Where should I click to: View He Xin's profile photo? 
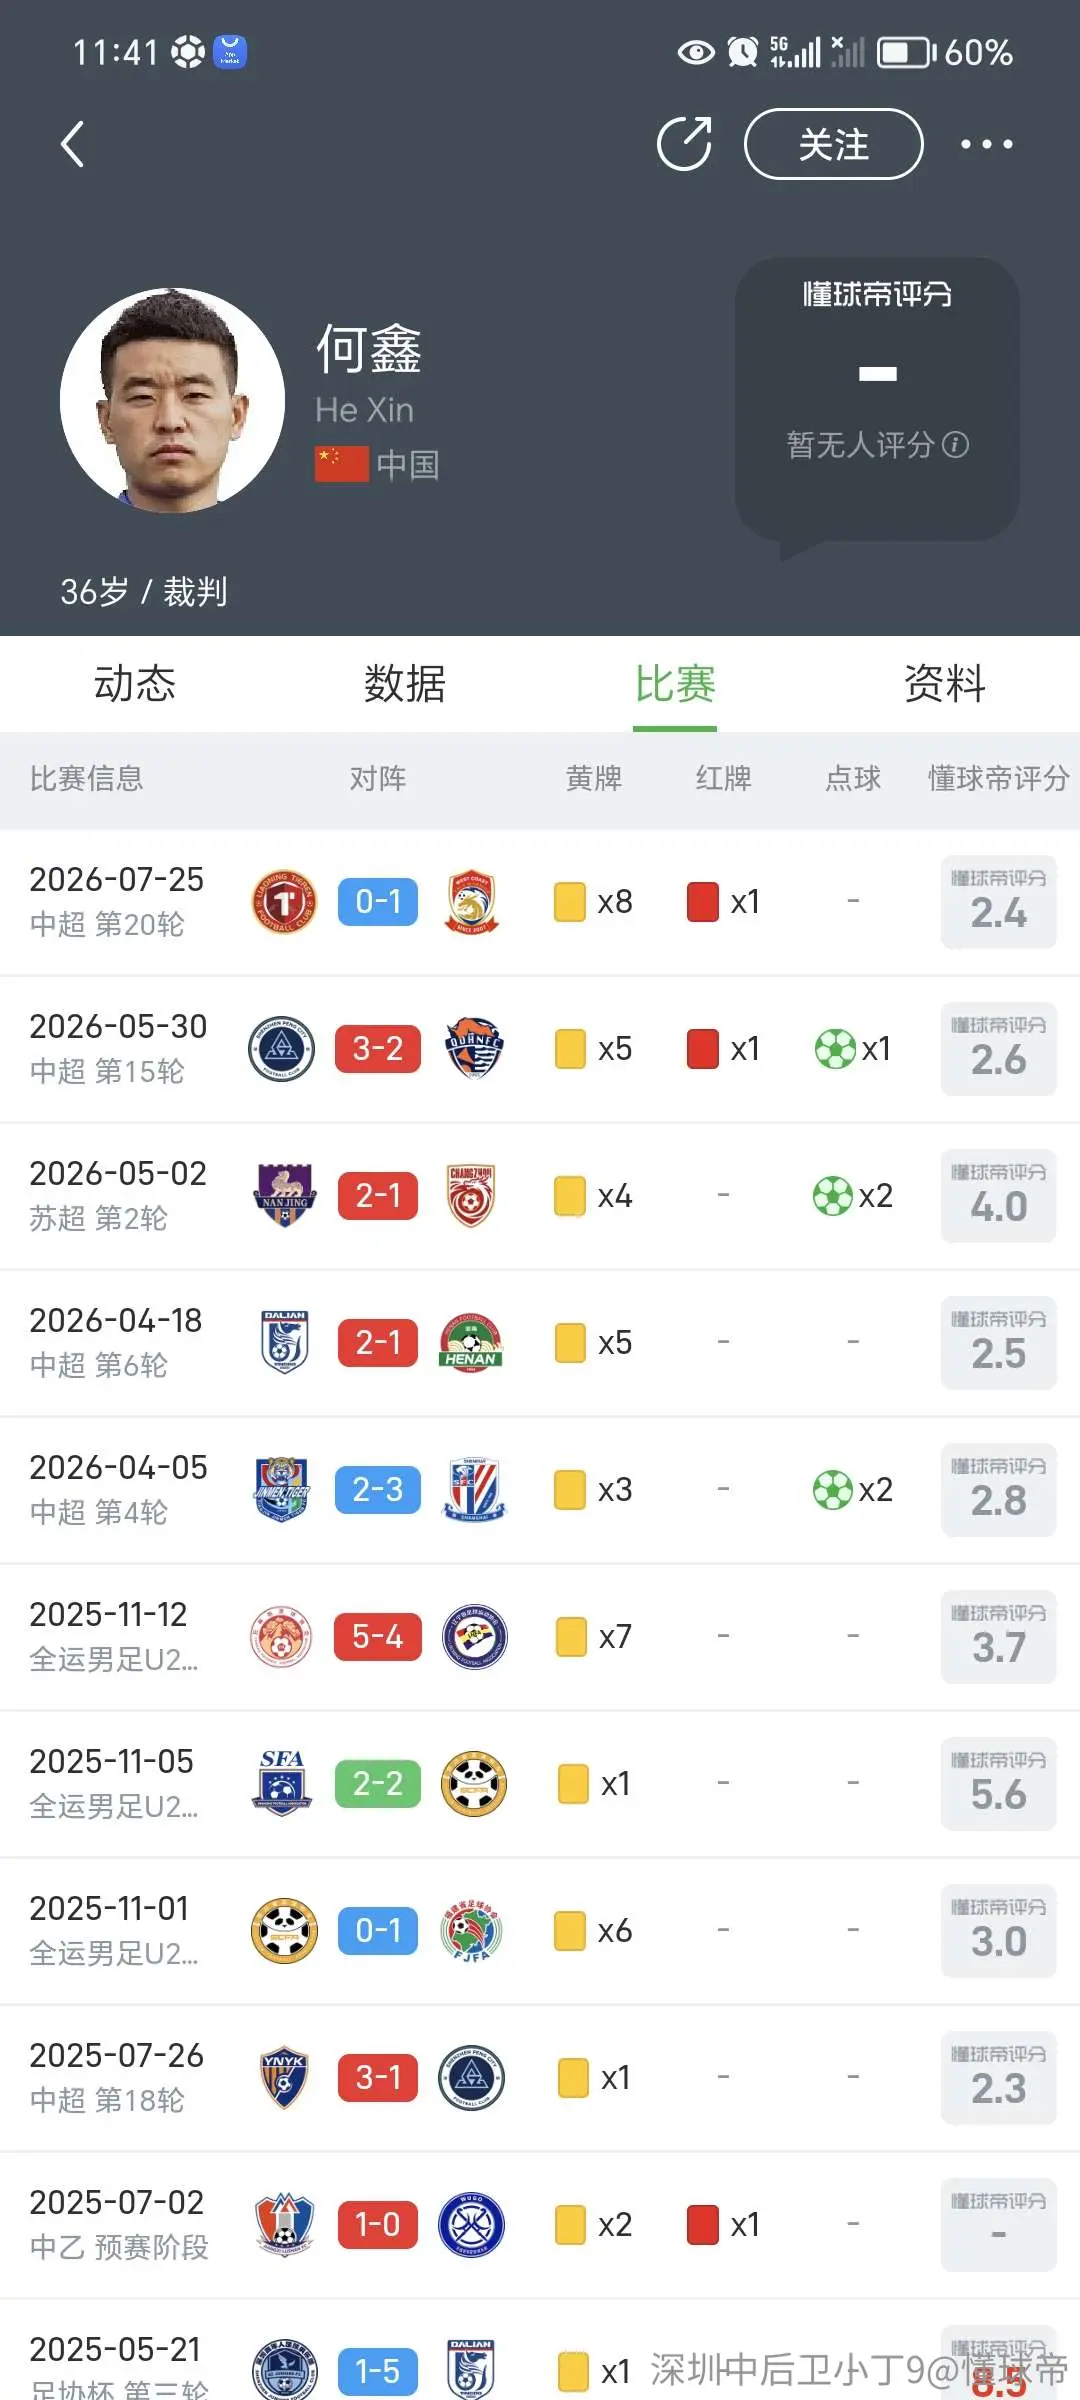[x=172, y=400]
